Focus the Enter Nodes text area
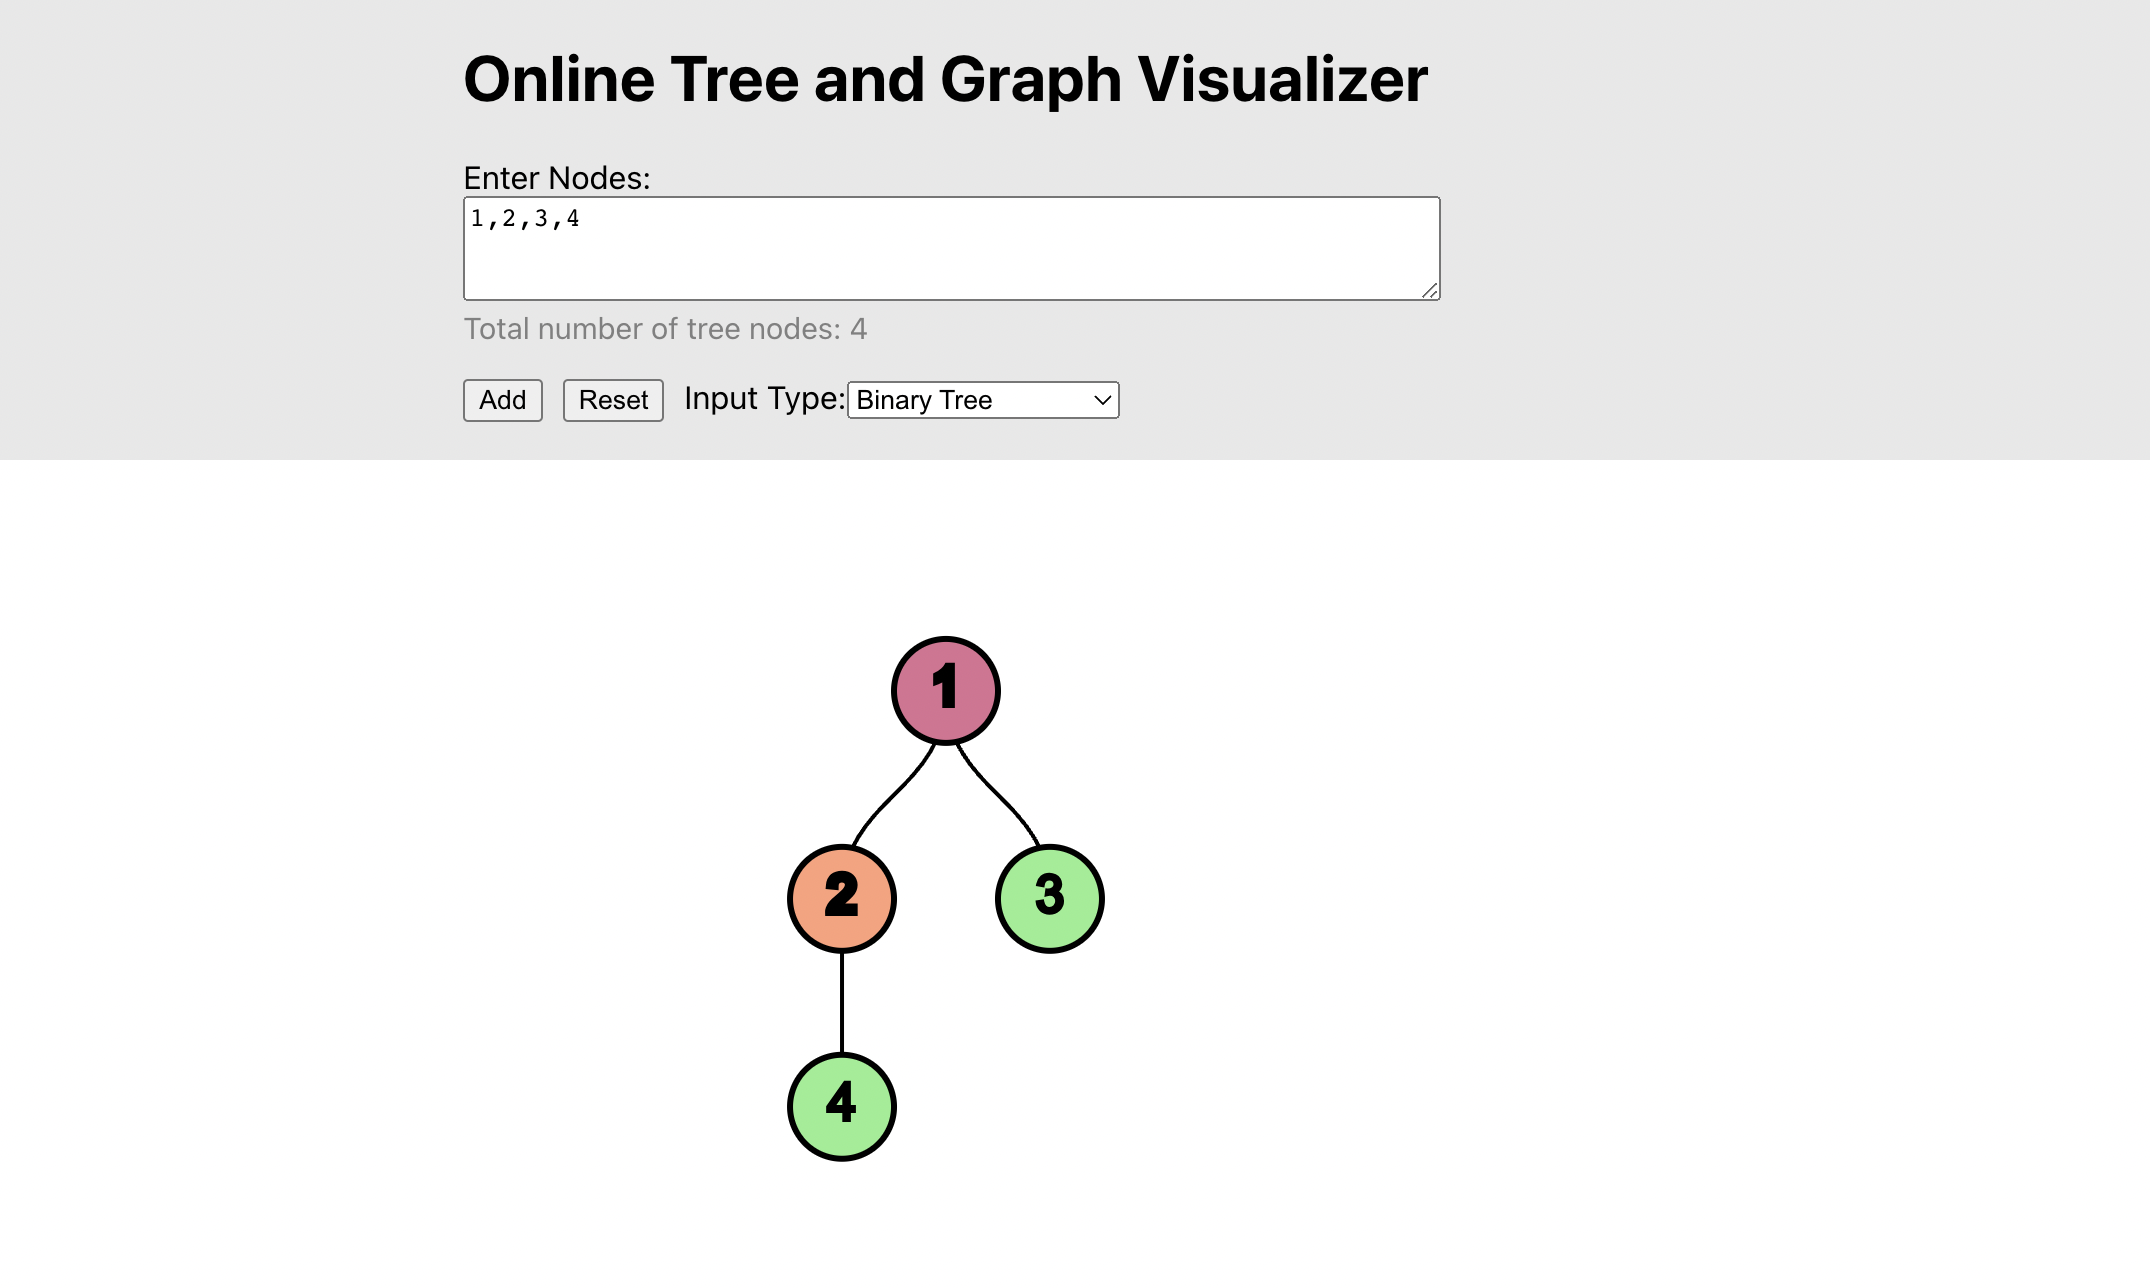 coord(951,248)
